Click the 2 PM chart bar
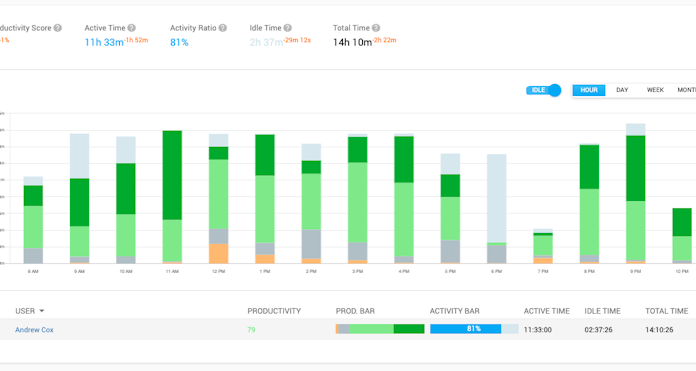The height and width of the screenshot is (371, 696). pyautogui.click(x=311, y=204)
